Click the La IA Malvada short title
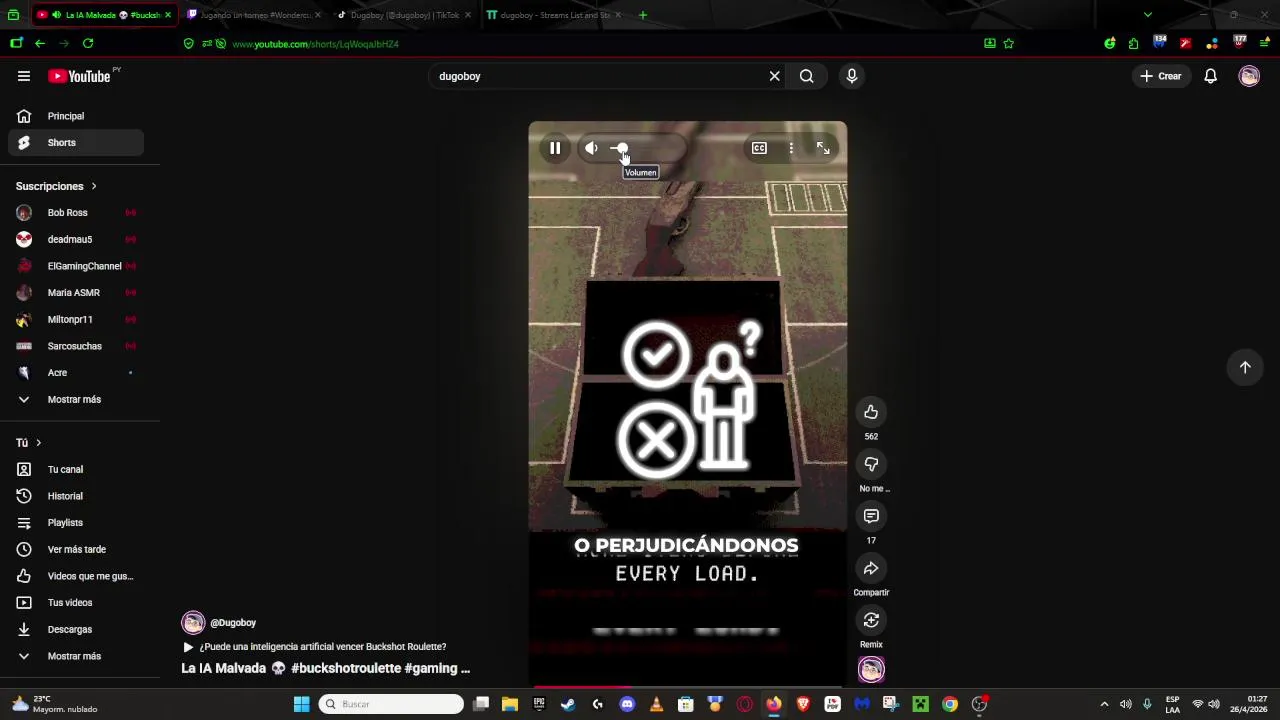Screen dimensions: 1280x720 click(325, 668)
